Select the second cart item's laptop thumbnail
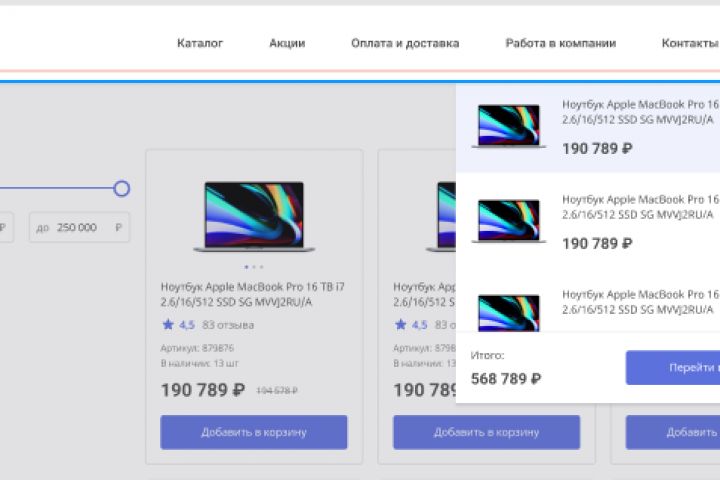This screenshot has width=720, height=480. click(509, 221)
